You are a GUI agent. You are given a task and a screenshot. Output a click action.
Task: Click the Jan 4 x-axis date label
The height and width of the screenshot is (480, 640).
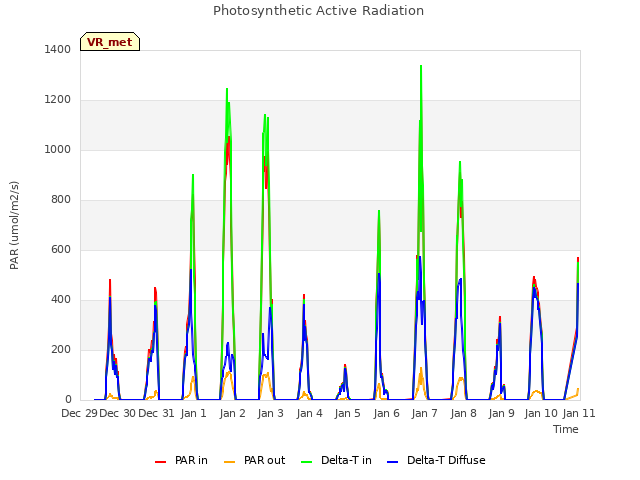(309, 413)
